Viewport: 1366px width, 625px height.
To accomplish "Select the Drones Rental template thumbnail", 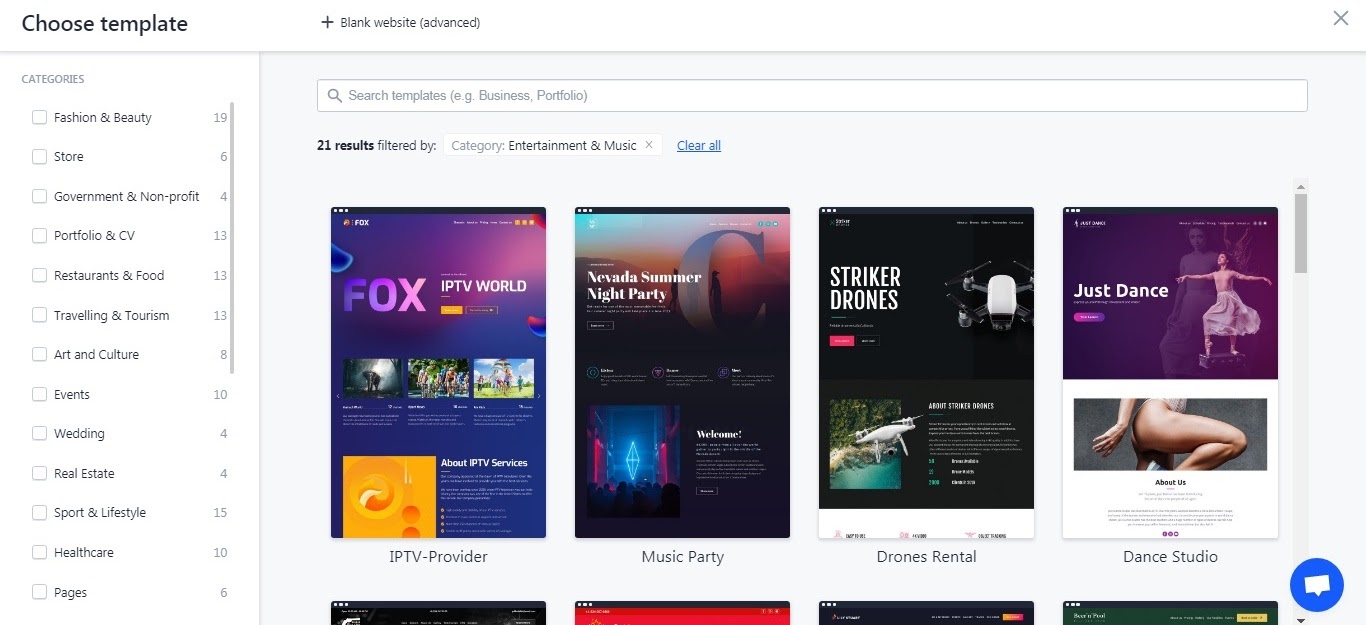I will (926, 372).
